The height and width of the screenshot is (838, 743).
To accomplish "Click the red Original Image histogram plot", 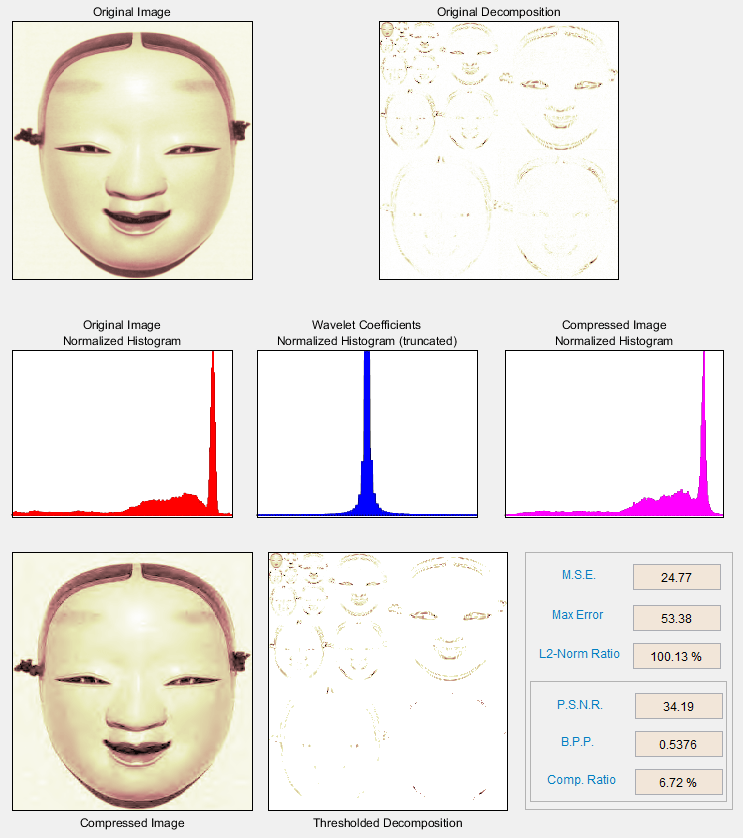I will pos(122,434).
